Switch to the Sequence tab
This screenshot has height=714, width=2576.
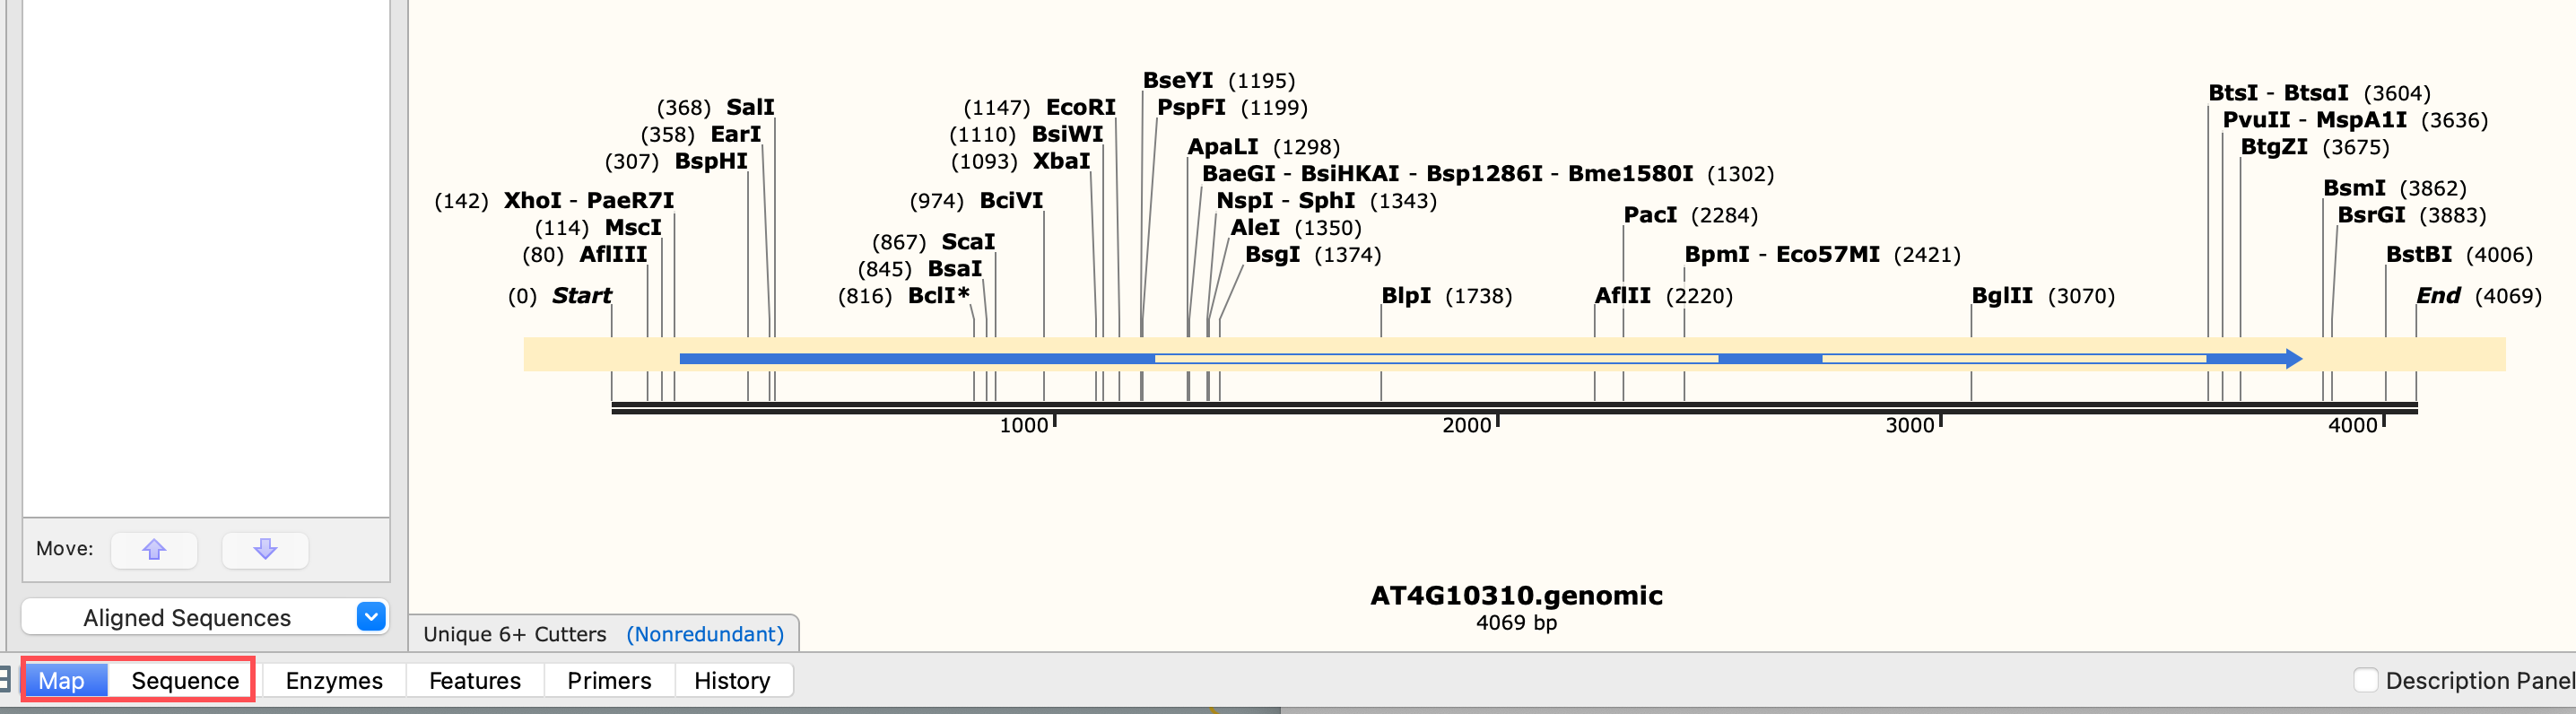pyautogui.click(x=185, y=681)
